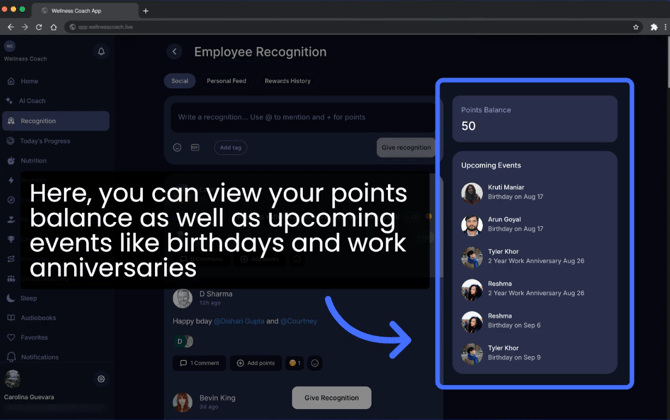670x420 pixels.
Task: Click the Wellness Coach logo
Action: click(10, 46)
